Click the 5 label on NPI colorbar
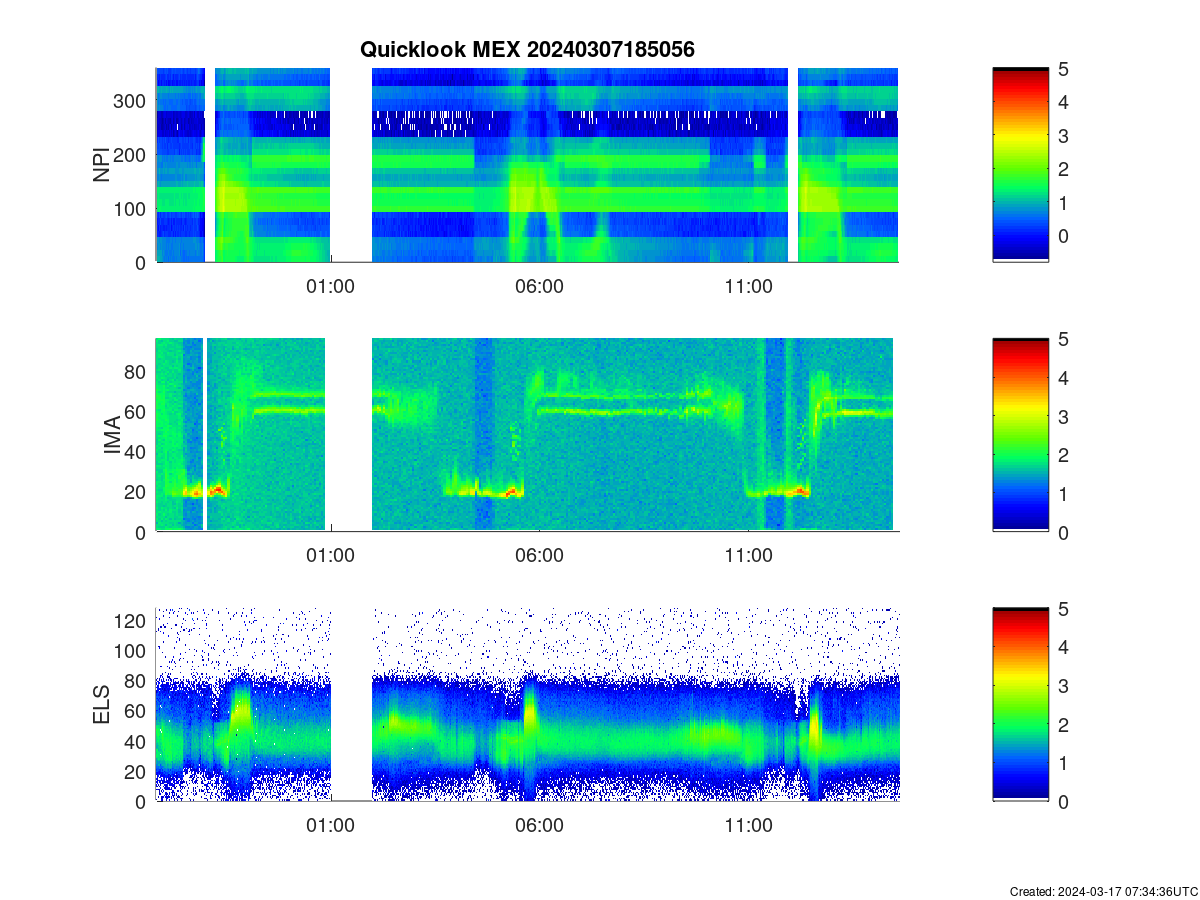The width and height of the screenshot is (1200, 900). (x=1061, y=68)
